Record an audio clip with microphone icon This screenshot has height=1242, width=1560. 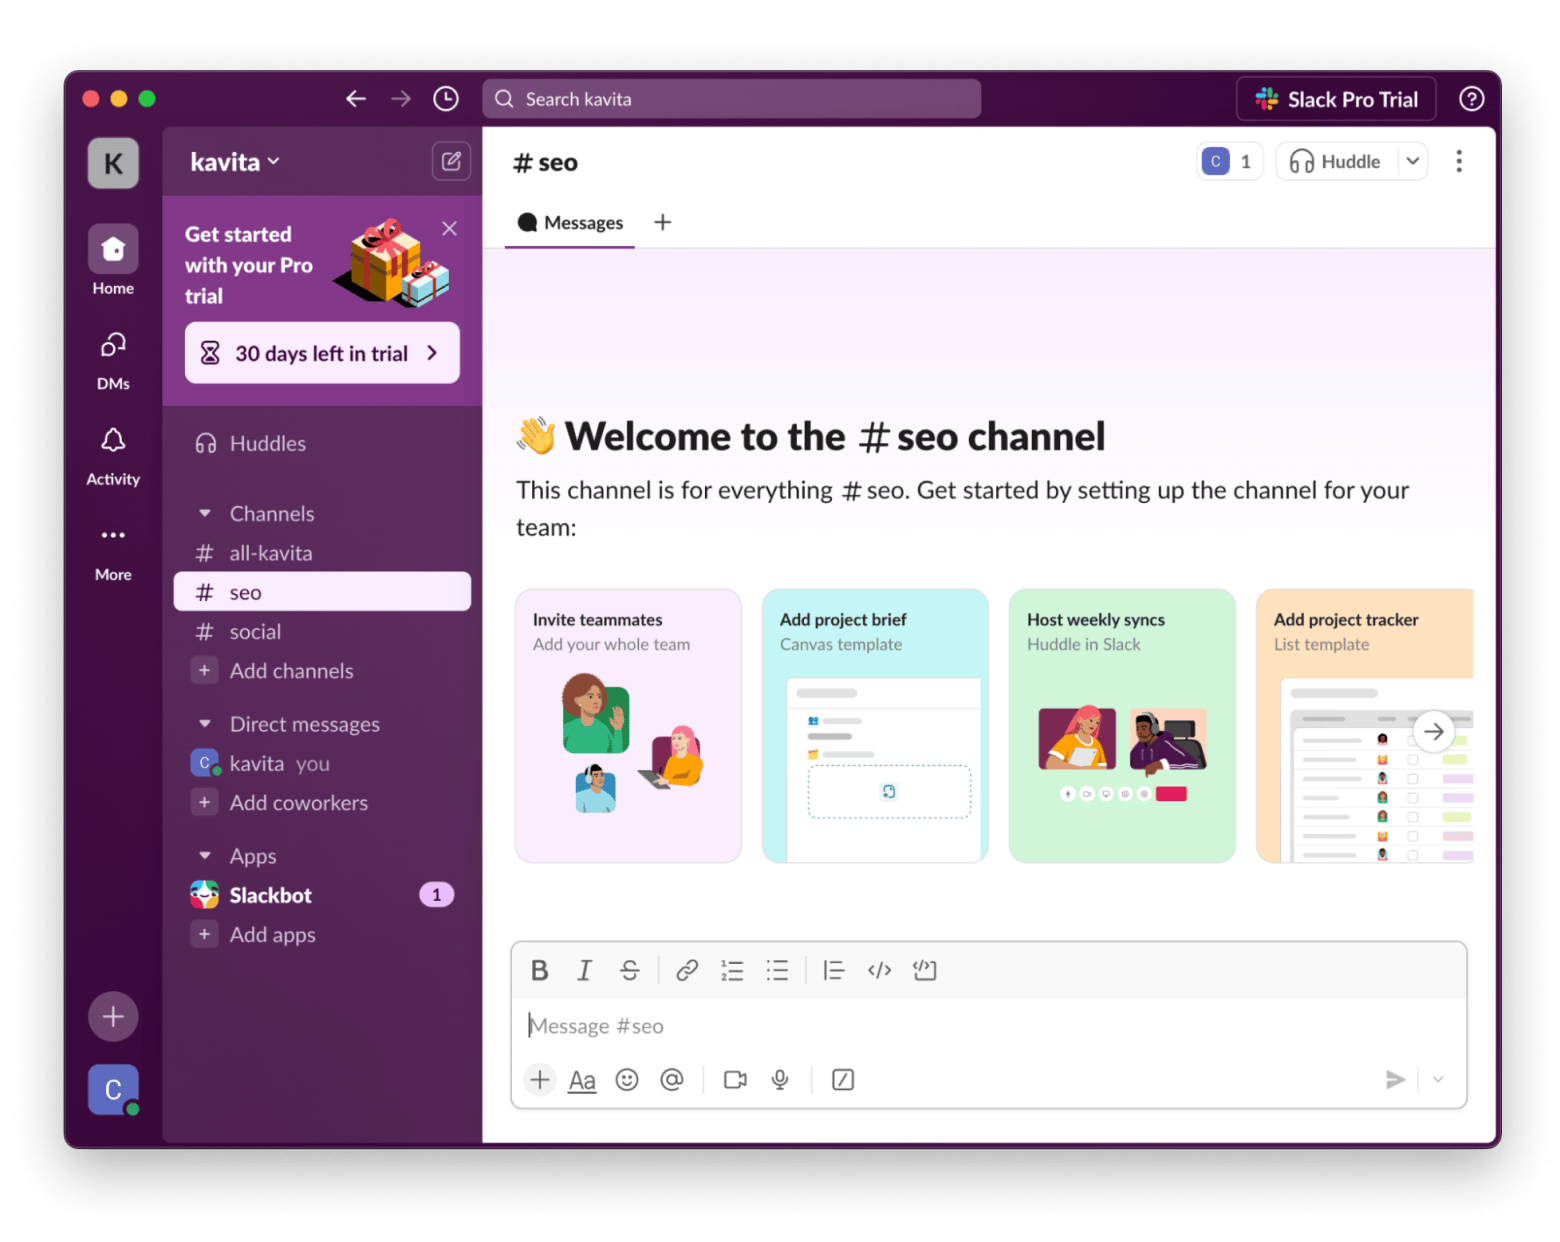coord(780,1080)
